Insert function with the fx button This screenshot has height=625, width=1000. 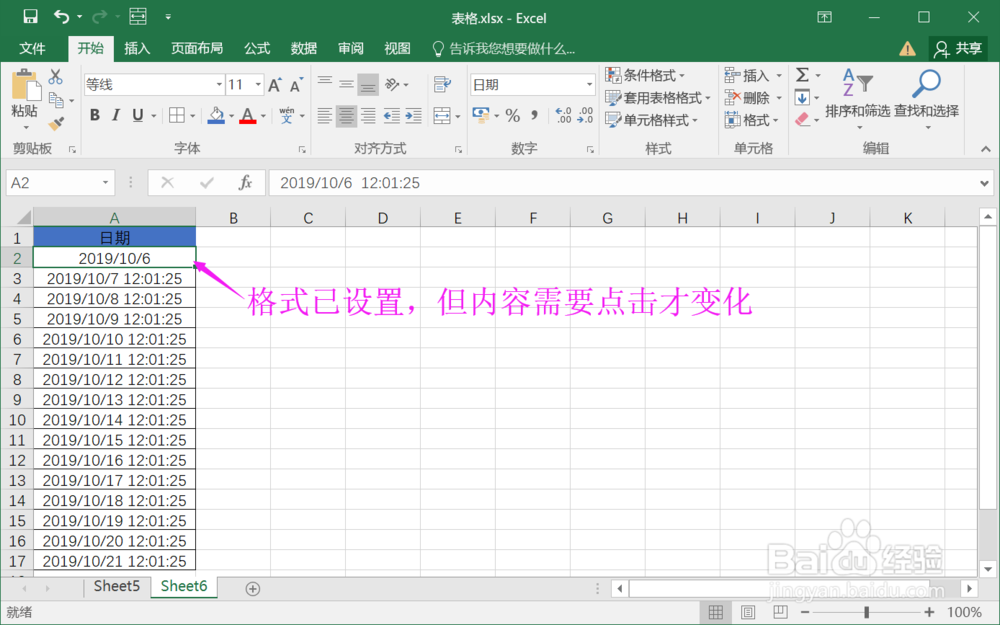tap(246, 183)
